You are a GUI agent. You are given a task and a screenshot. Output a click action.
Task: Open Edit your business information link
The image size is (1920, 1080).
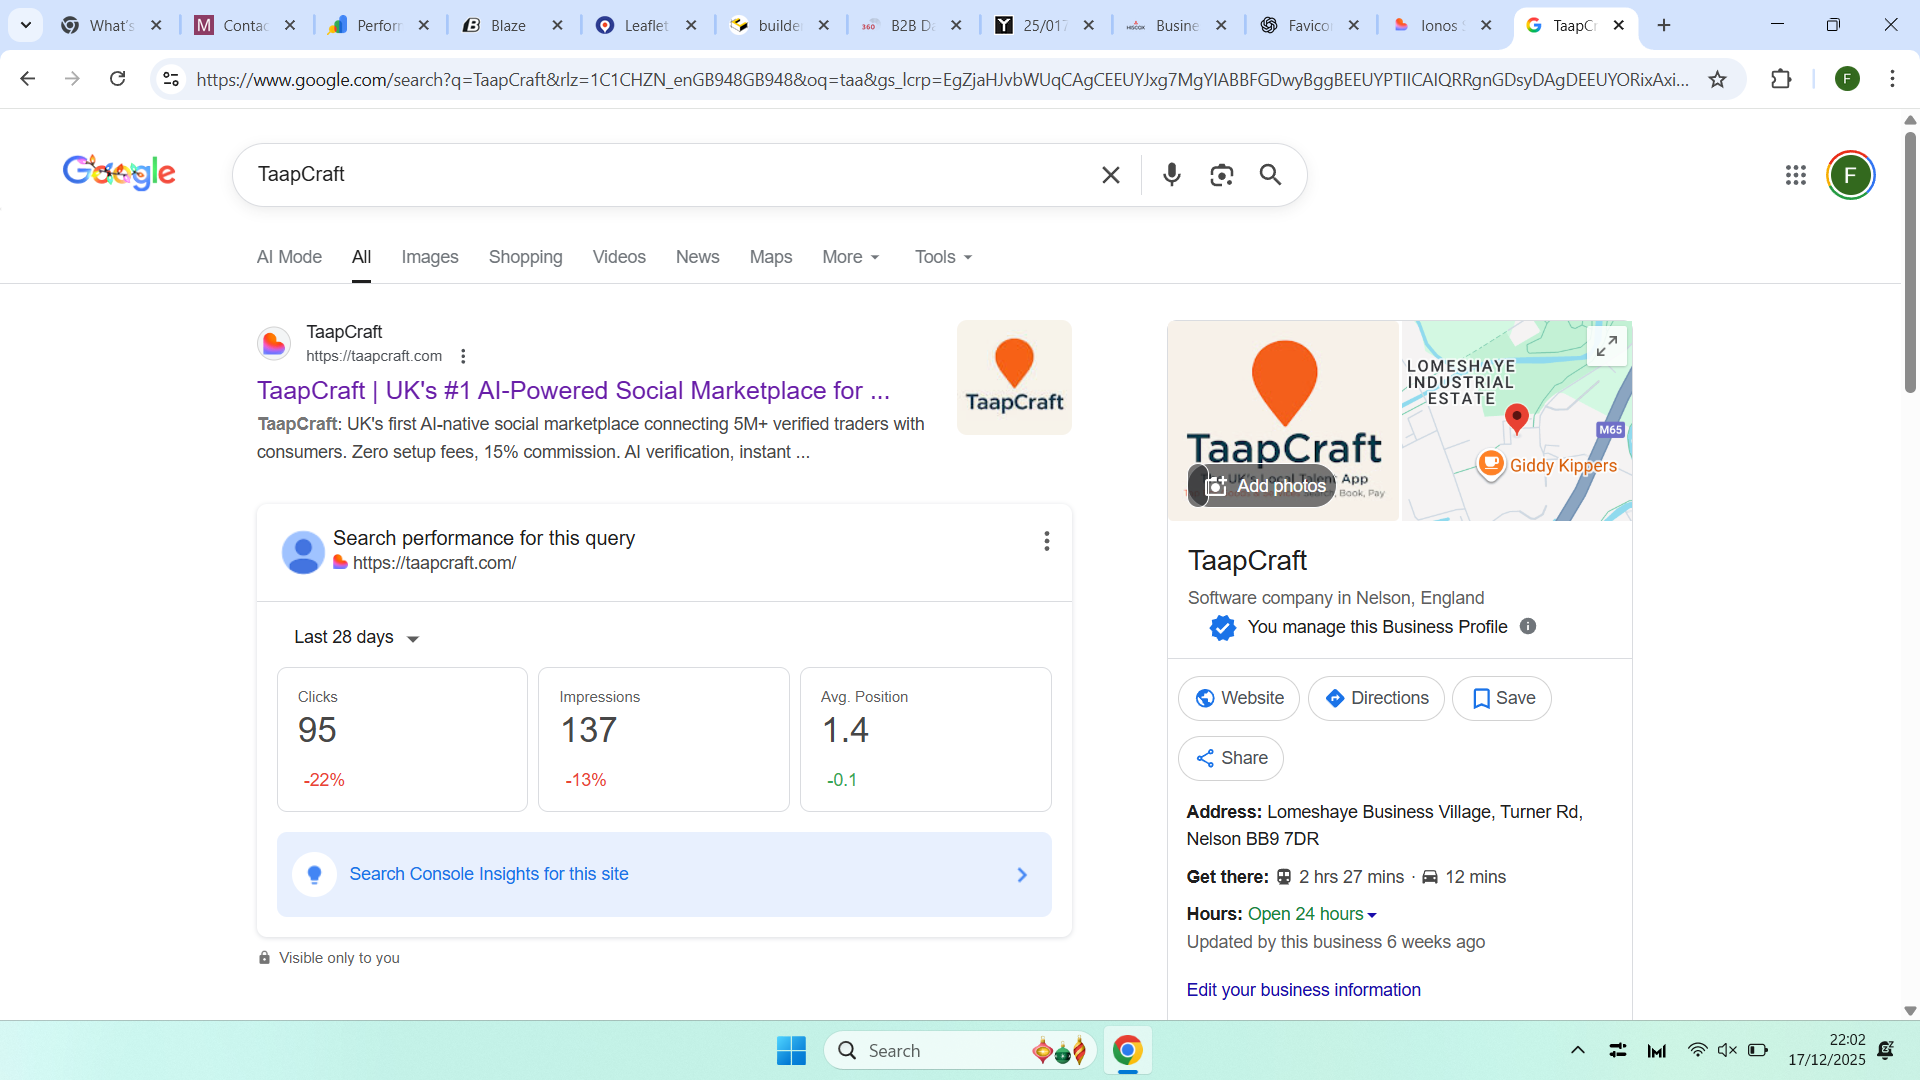tap(1303, 990)
